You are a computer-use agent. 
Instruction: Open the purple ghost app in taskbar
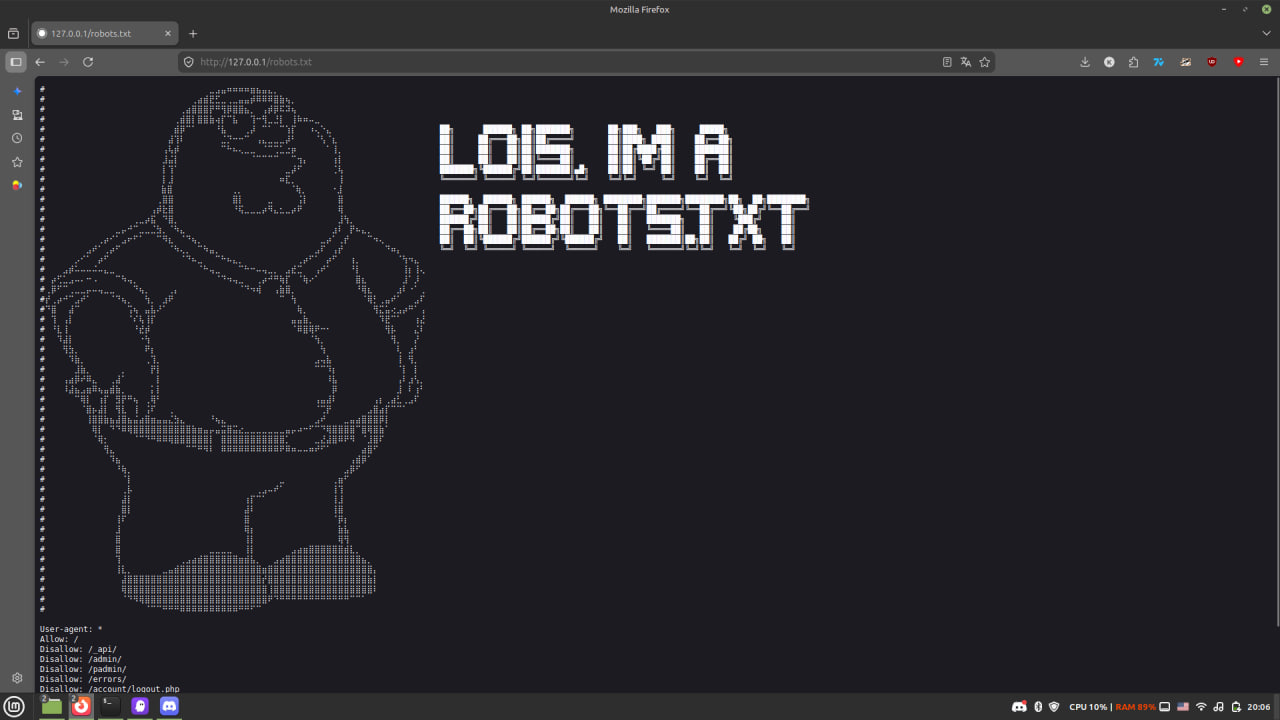click(x=140, y=706)
